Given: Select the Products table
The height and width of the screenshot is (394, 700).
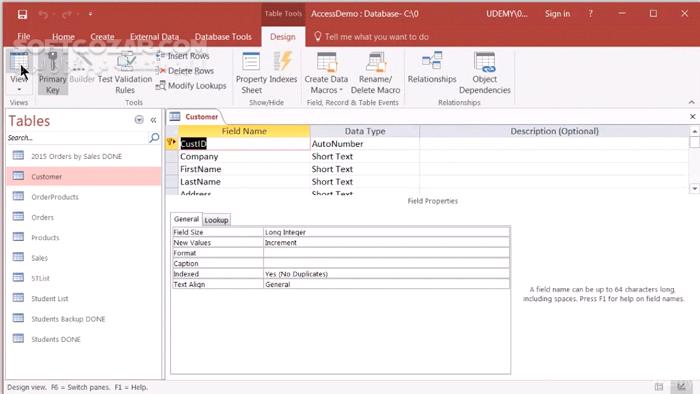Looking at the screenshot, I should (x=84, y=237).
